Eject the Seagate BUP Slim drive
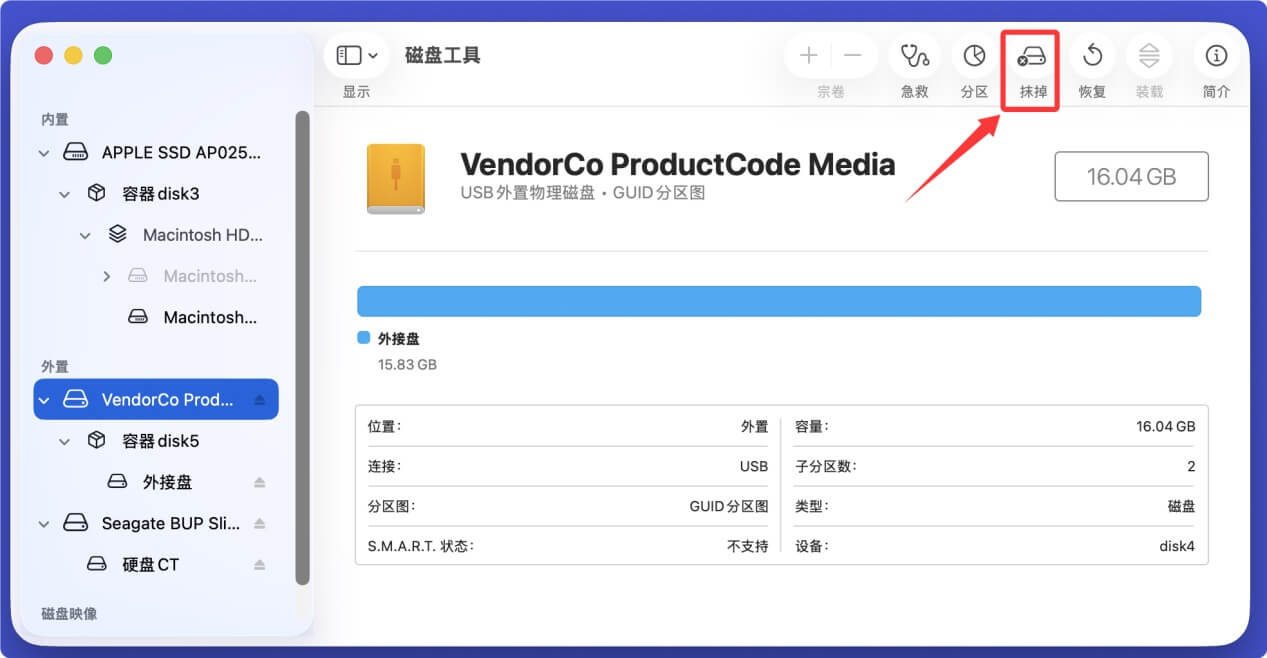The height and width of the screenshot is (658, 1267). 258,522
